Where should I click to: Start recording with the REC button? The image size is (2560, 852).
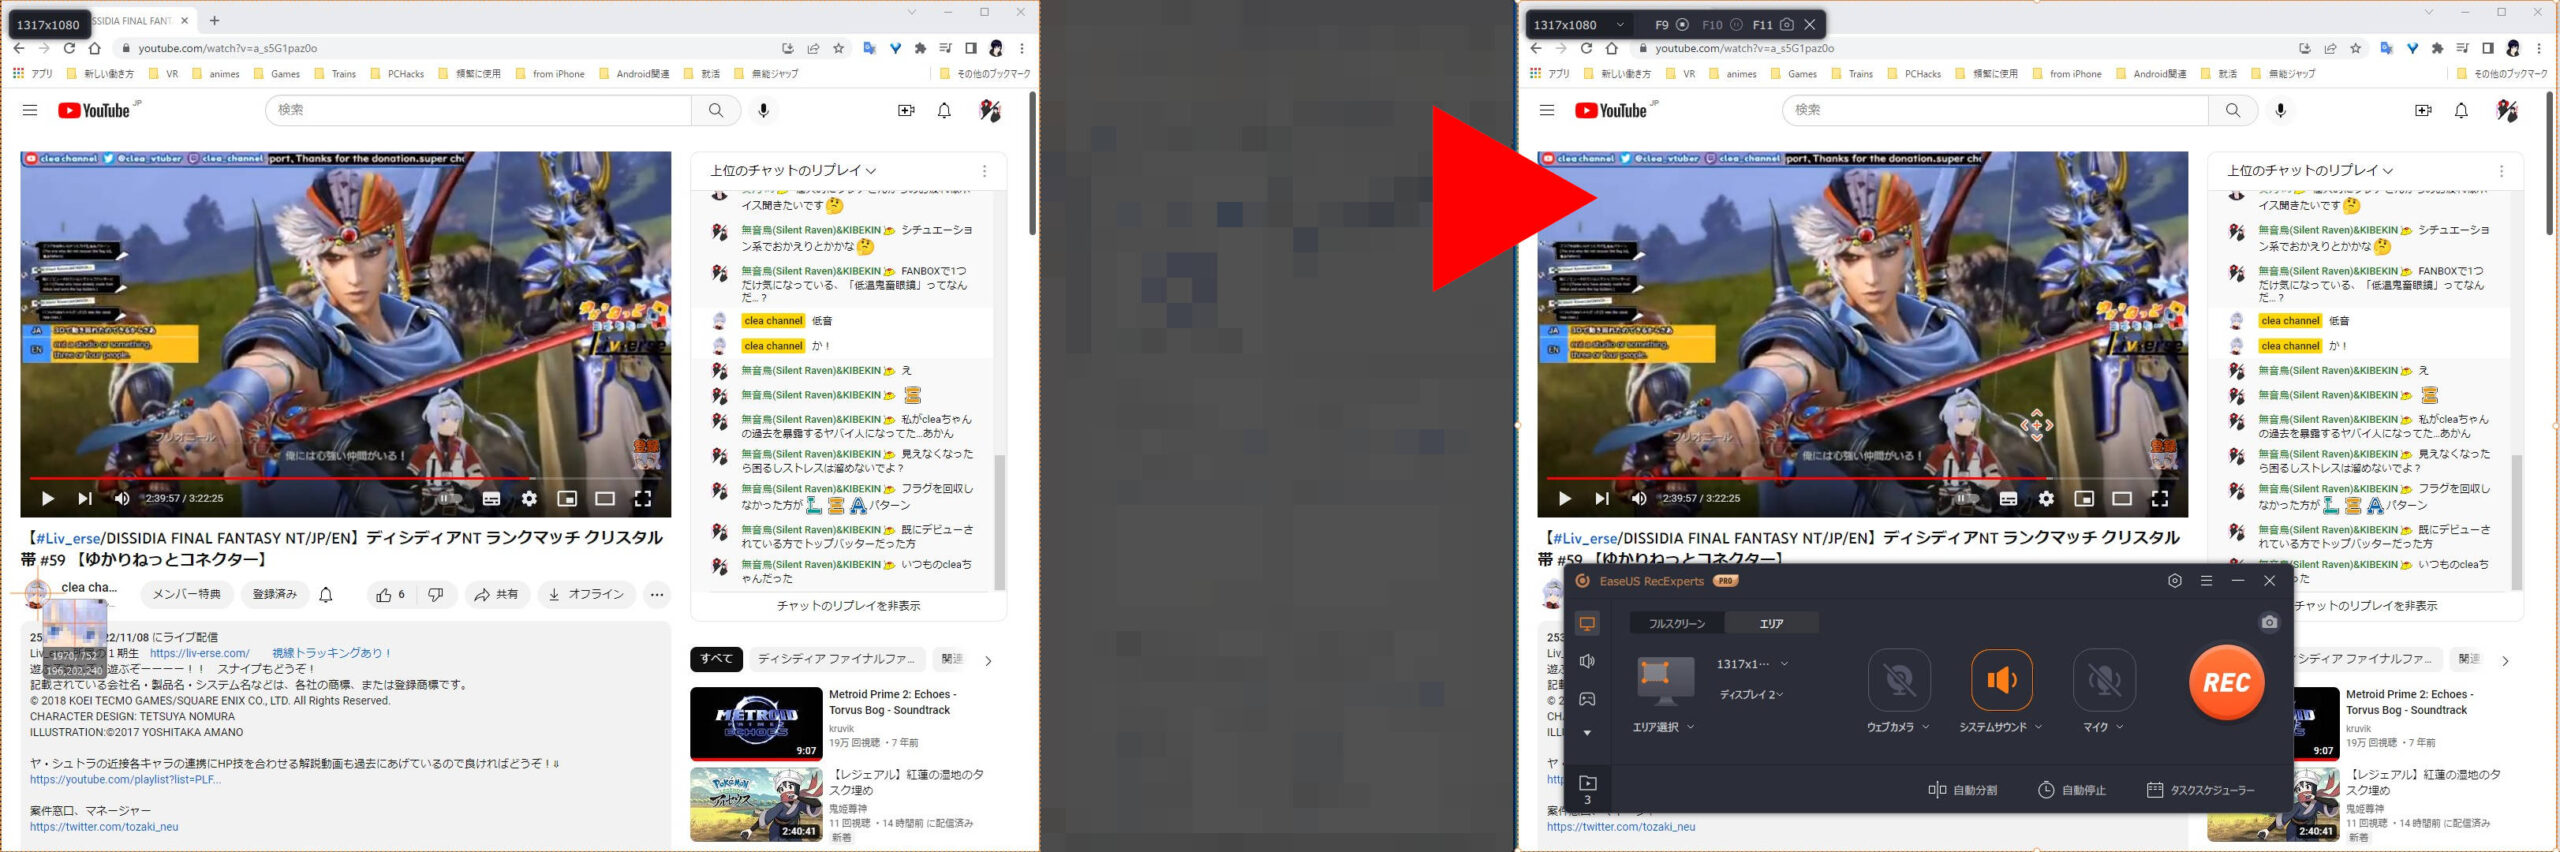(2227, 683)
